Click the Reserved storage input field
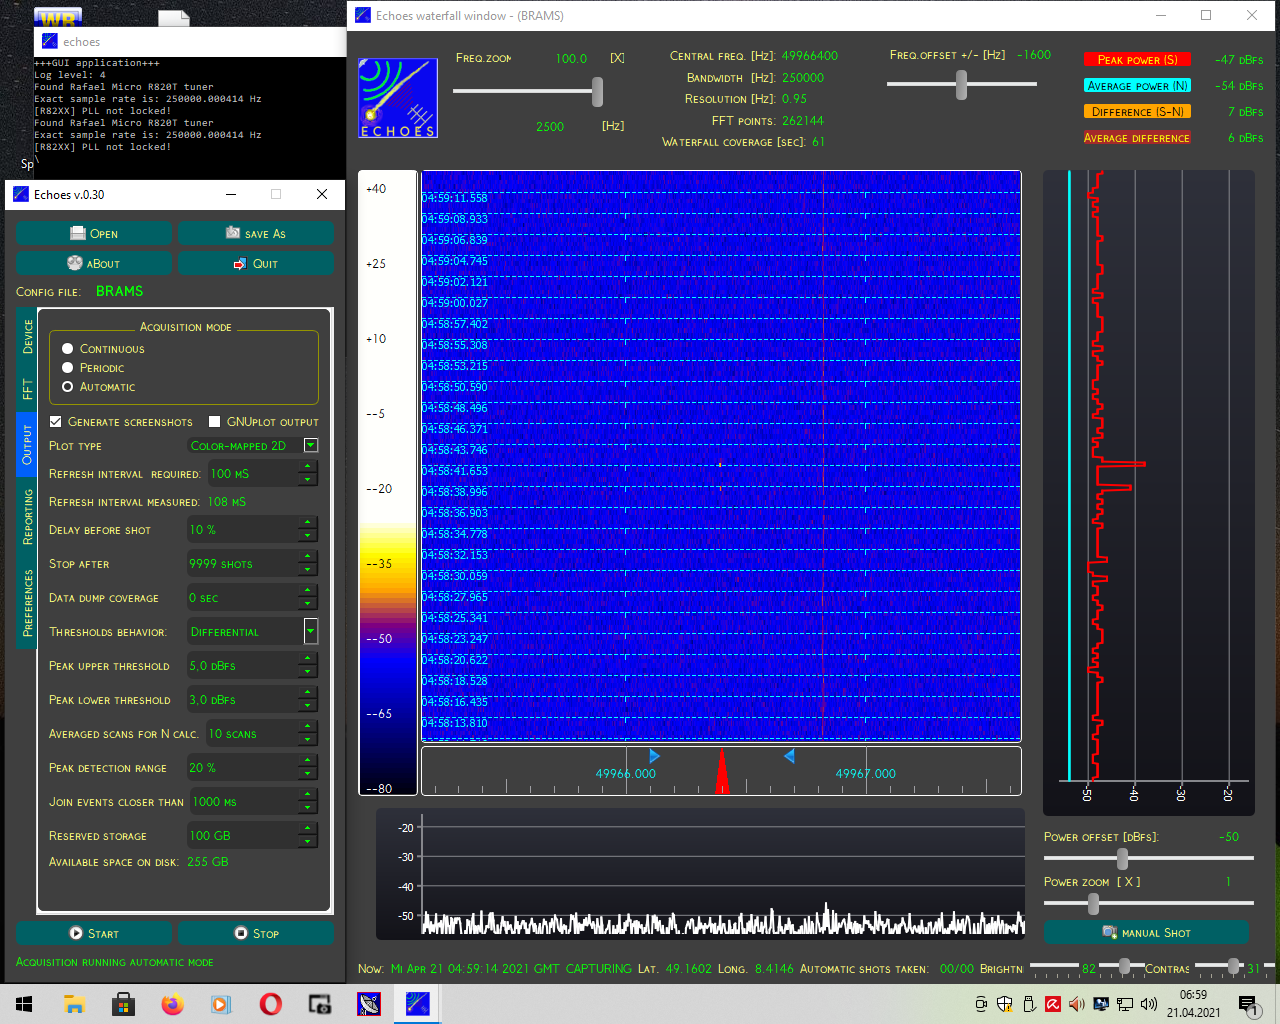This screenshot has width=1280, height=1024. coord(253,835)
